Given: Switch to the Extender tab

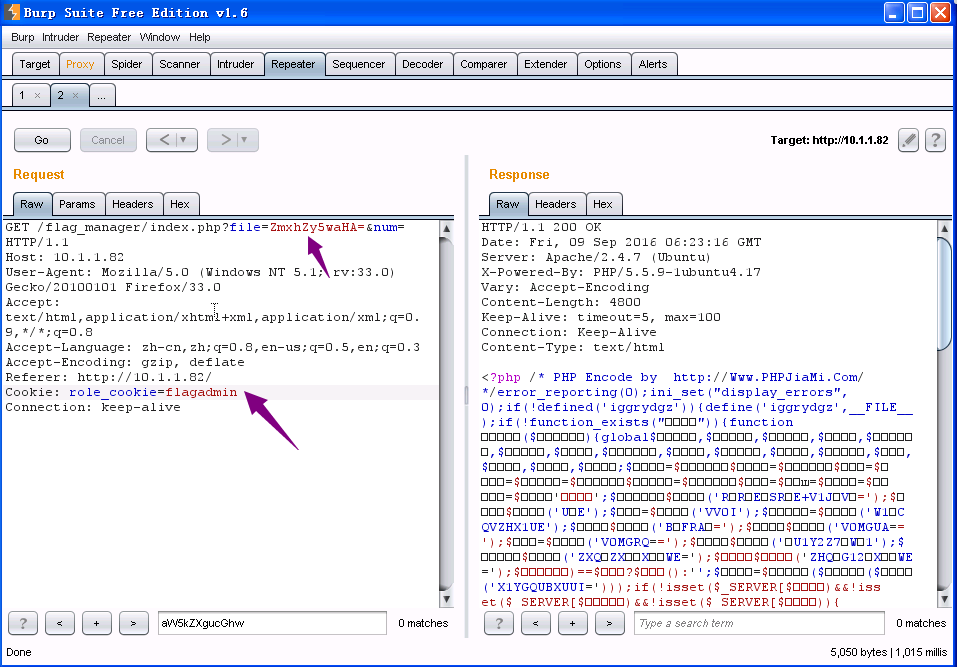Looking at the screenshot, I should pos(546,64).
